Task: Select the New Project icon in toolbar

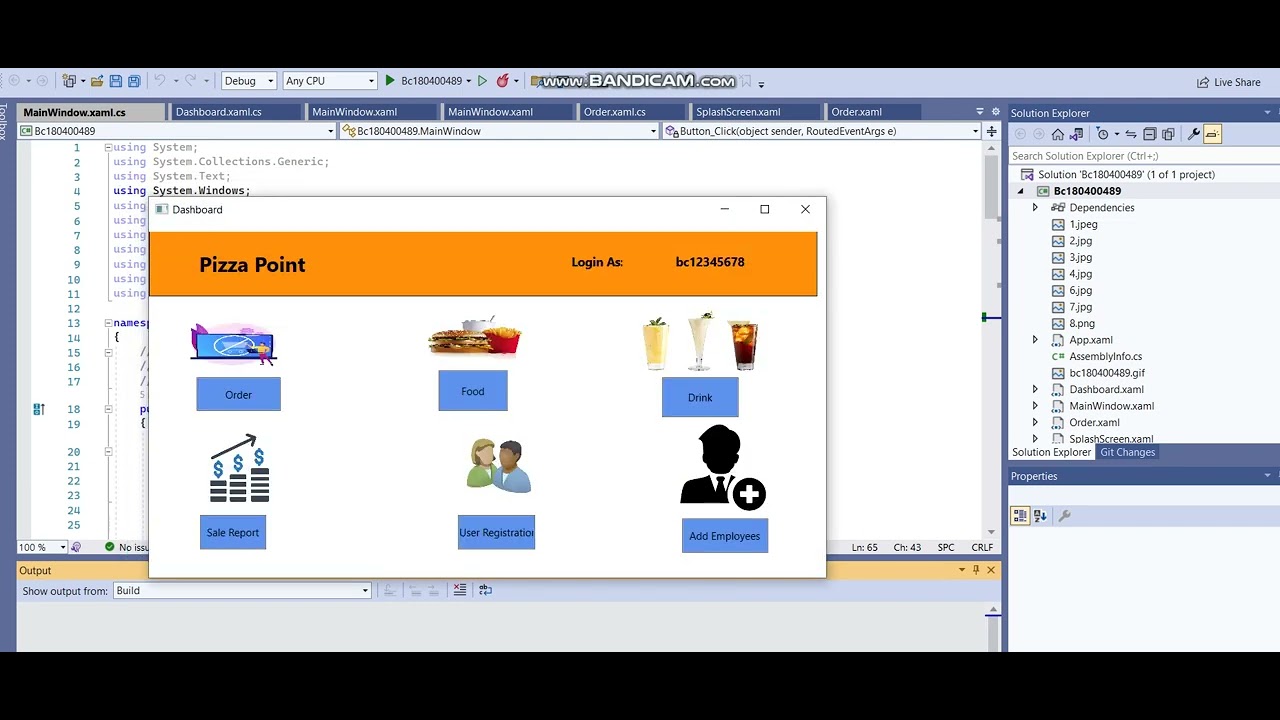Action: coord(69,81)
